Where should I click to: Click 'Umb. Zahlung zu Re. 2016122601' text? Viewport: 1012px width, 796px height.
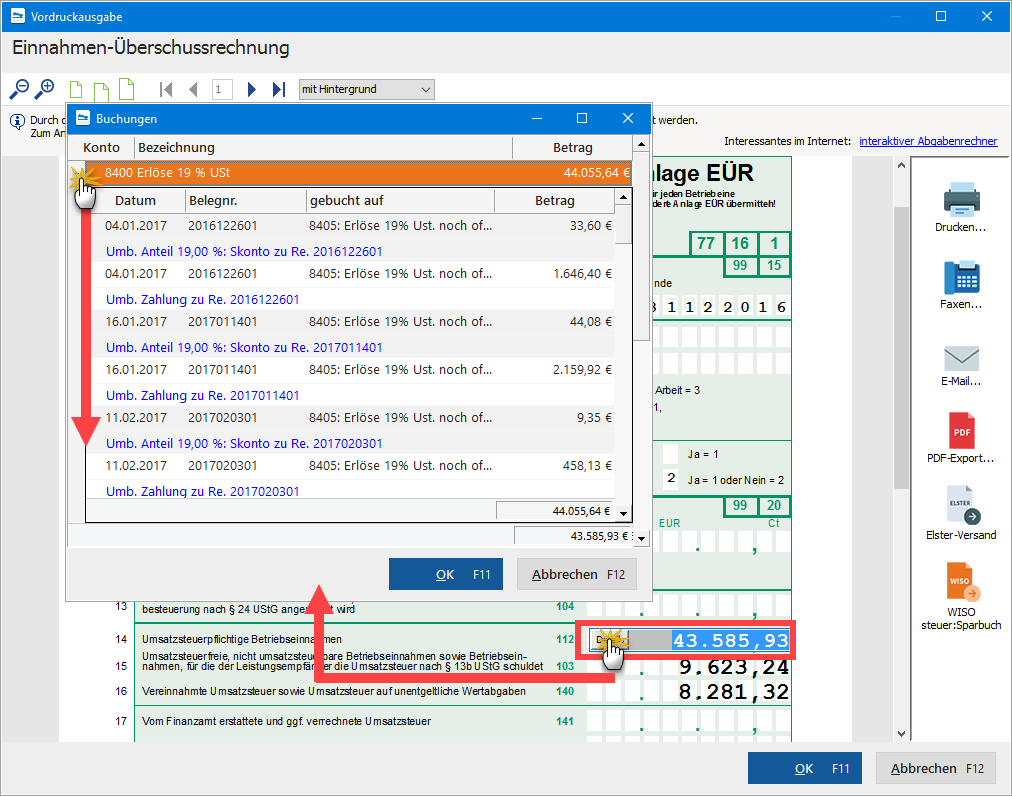pos(203,300)
